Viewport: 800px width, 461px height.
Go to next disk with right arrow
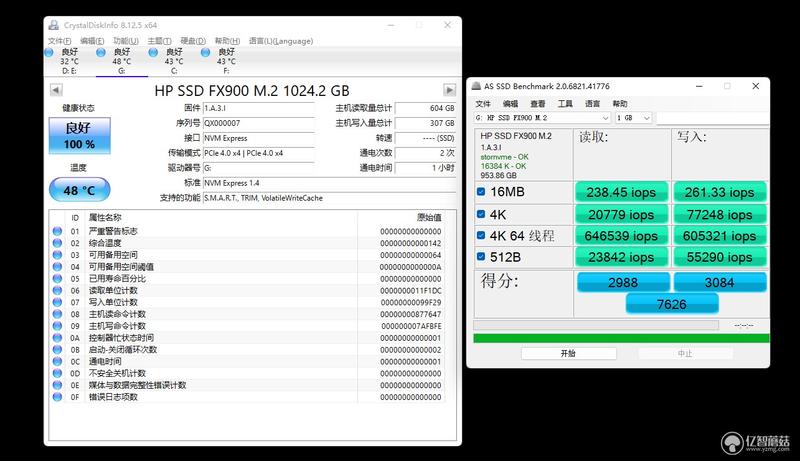pos(449,90)
